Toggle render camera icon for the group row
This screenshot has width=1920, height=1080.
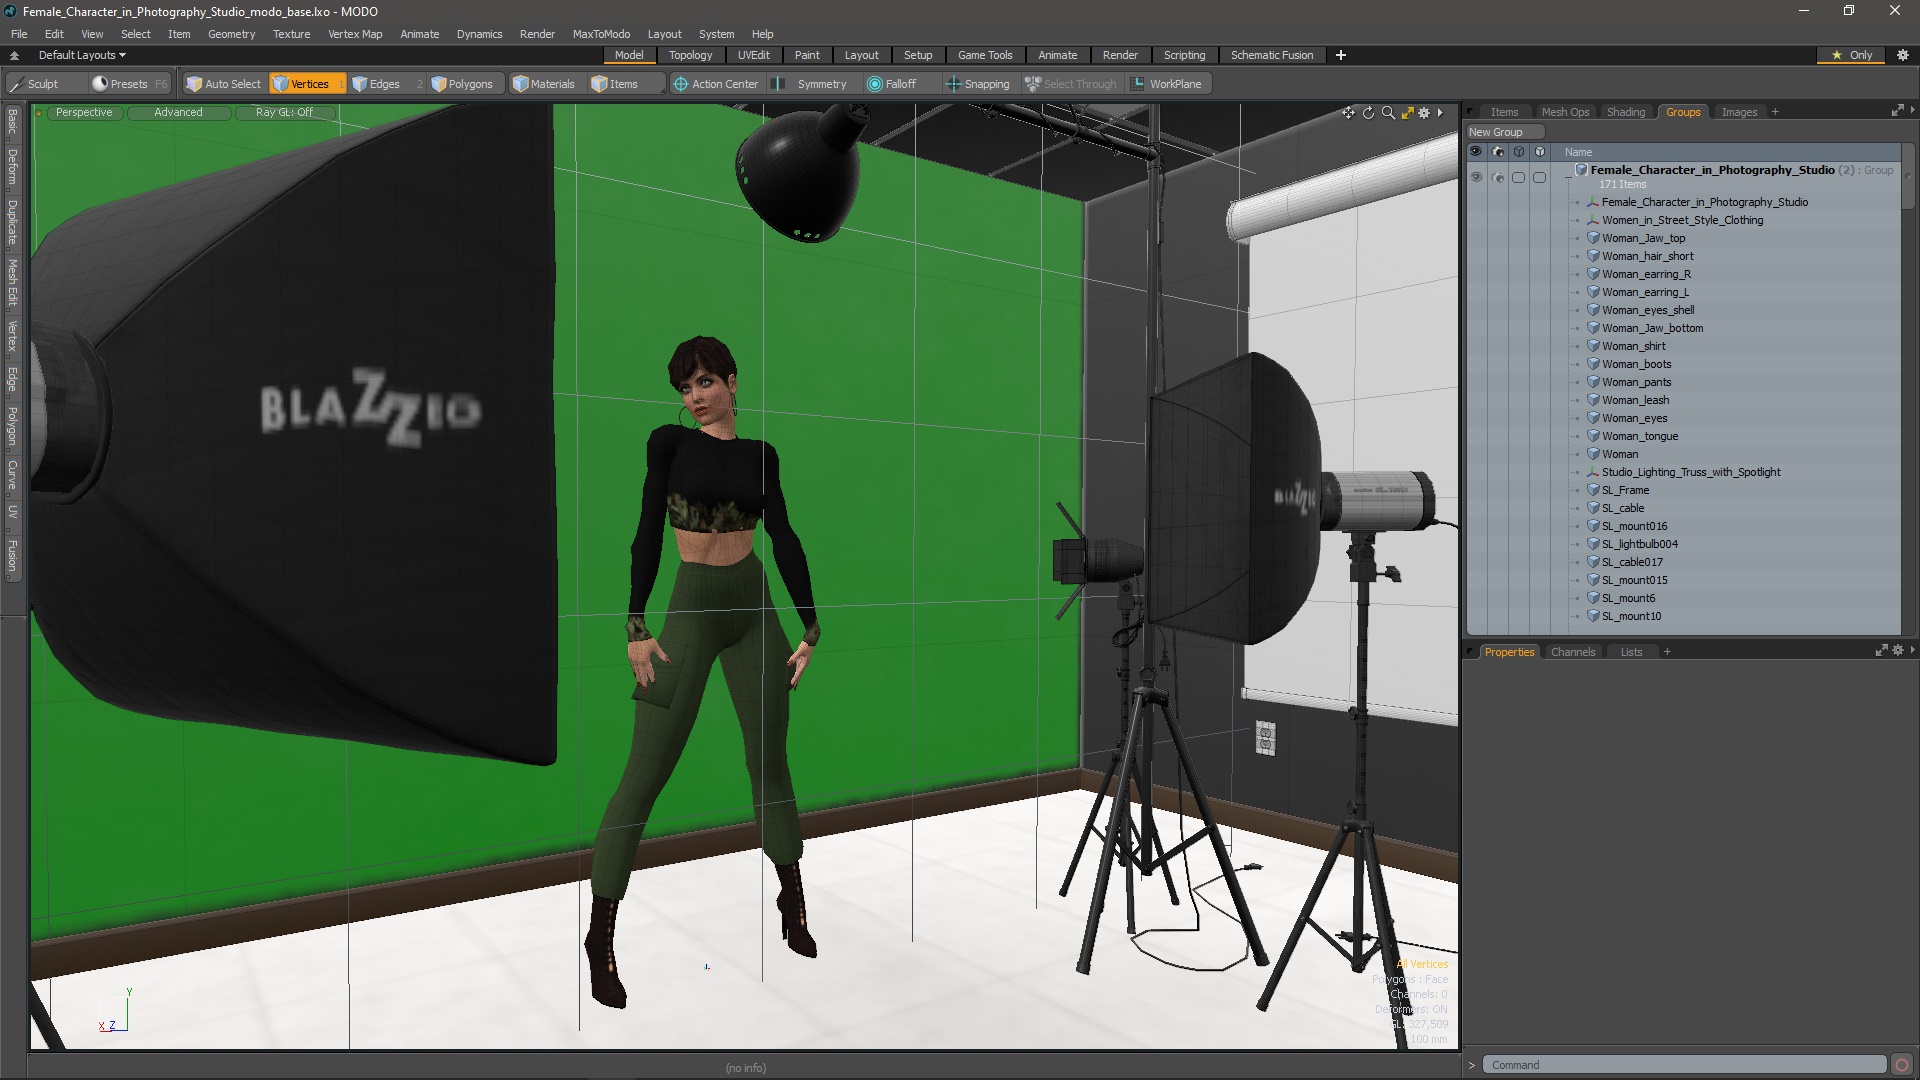tap(1497, 178)
